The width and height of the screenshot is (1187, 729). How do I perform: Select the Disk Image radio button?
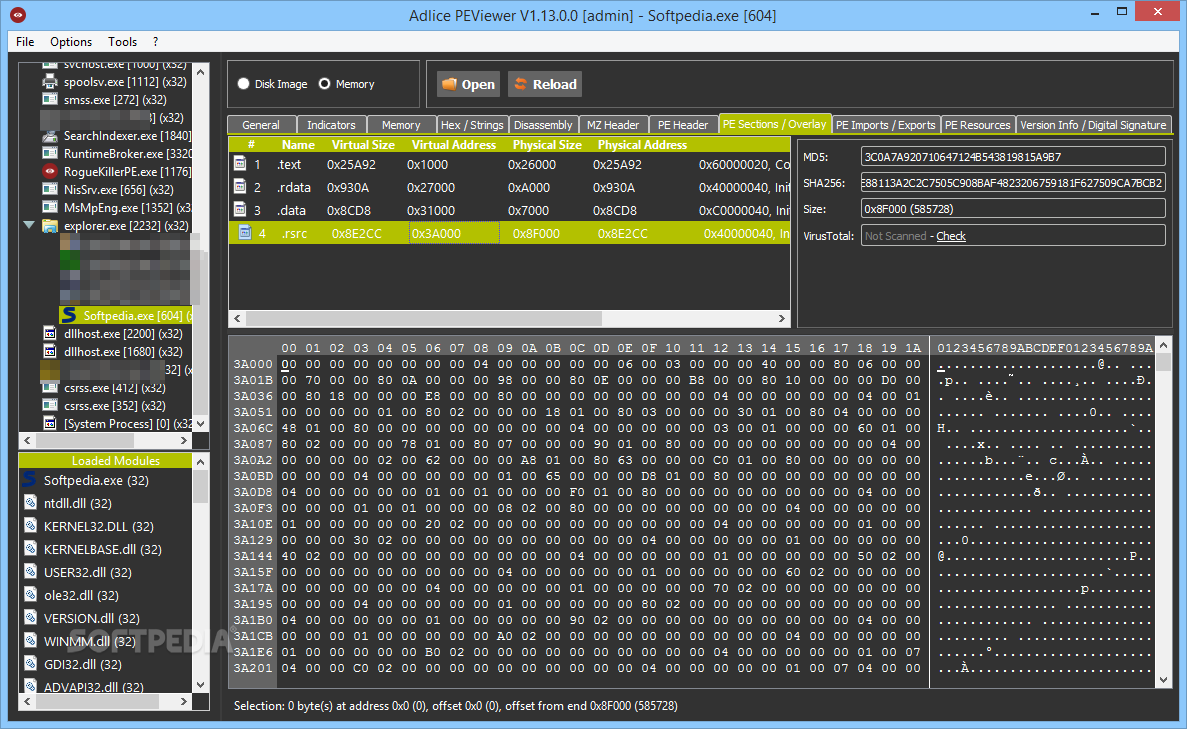tap(244, 84)
